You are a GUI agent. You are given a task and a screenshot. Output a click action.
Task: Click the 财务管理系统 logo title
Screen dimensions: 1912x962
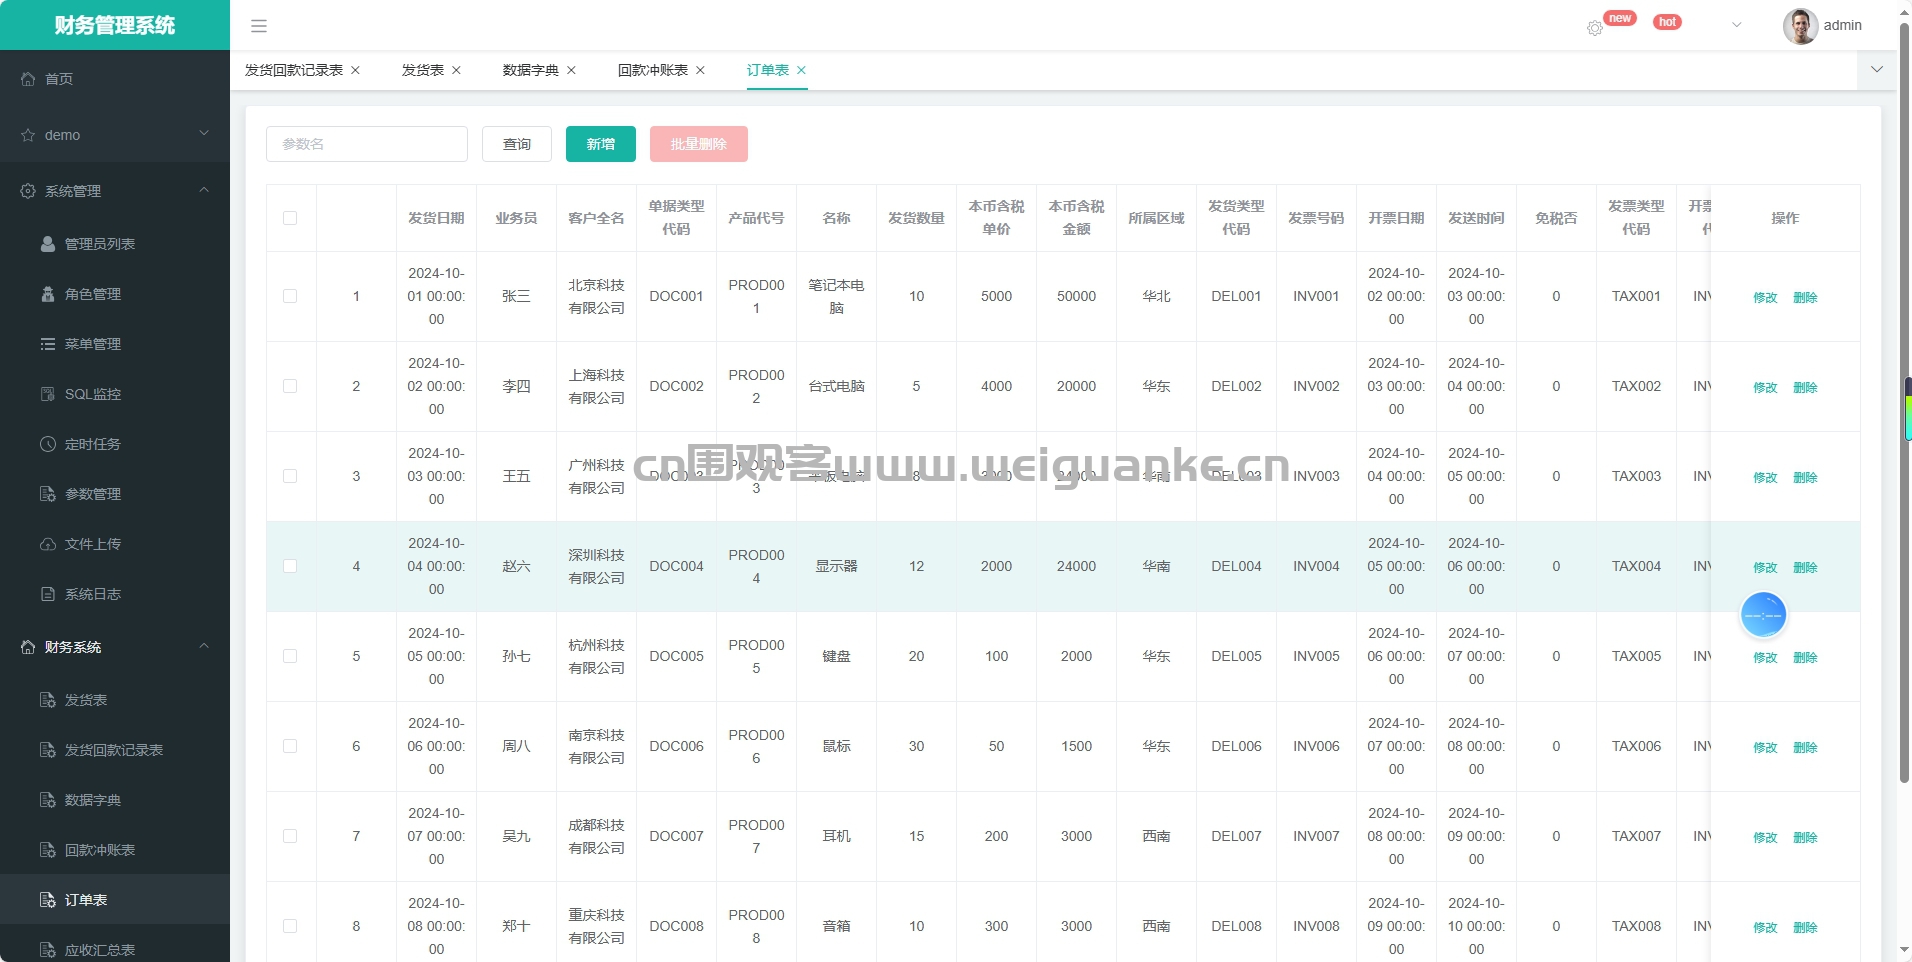tap(115, 25)
